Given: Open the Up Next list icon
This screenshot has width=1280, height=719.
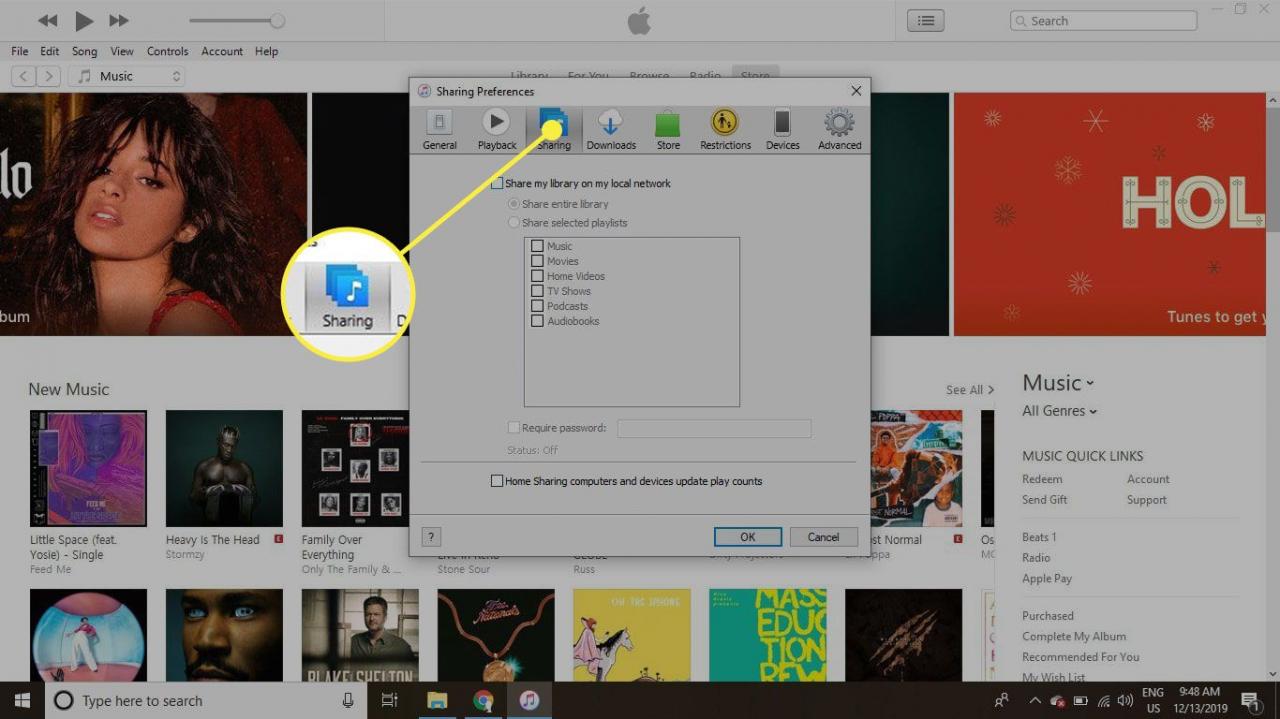Looking at the screenshot, I should (x=927, y=20).
